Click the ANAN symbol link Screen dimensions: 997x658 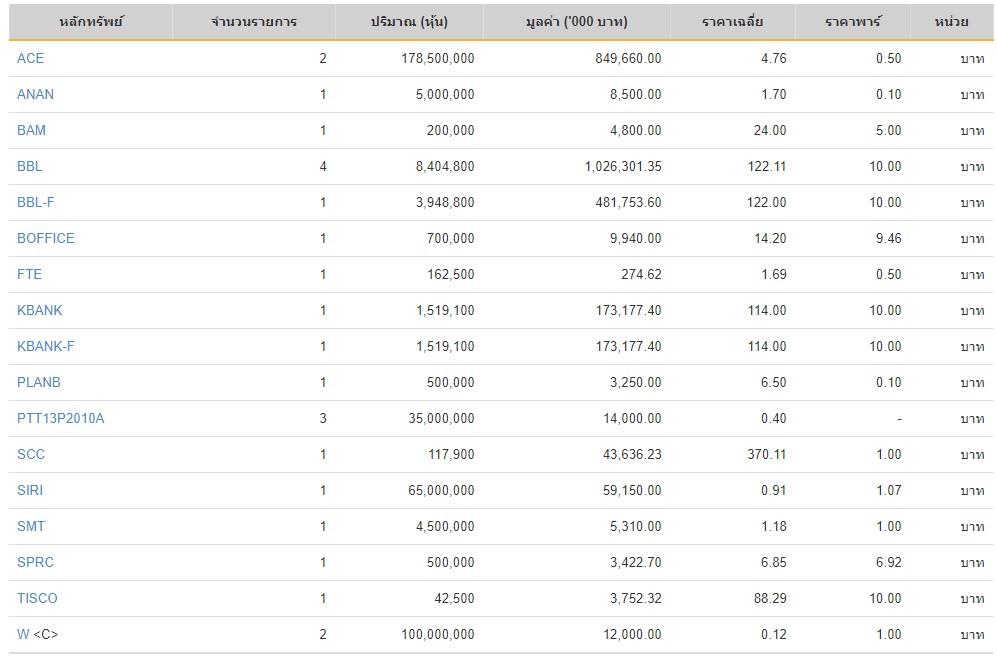pos(36,94)
